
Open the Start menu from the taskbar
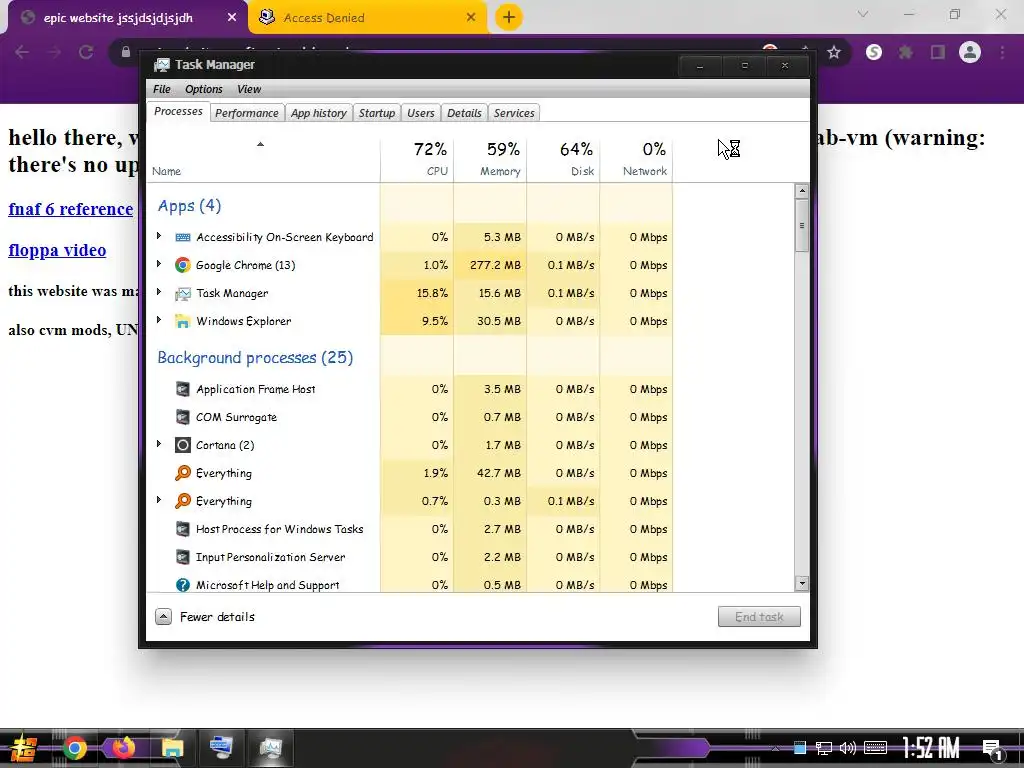click(24, 748)
